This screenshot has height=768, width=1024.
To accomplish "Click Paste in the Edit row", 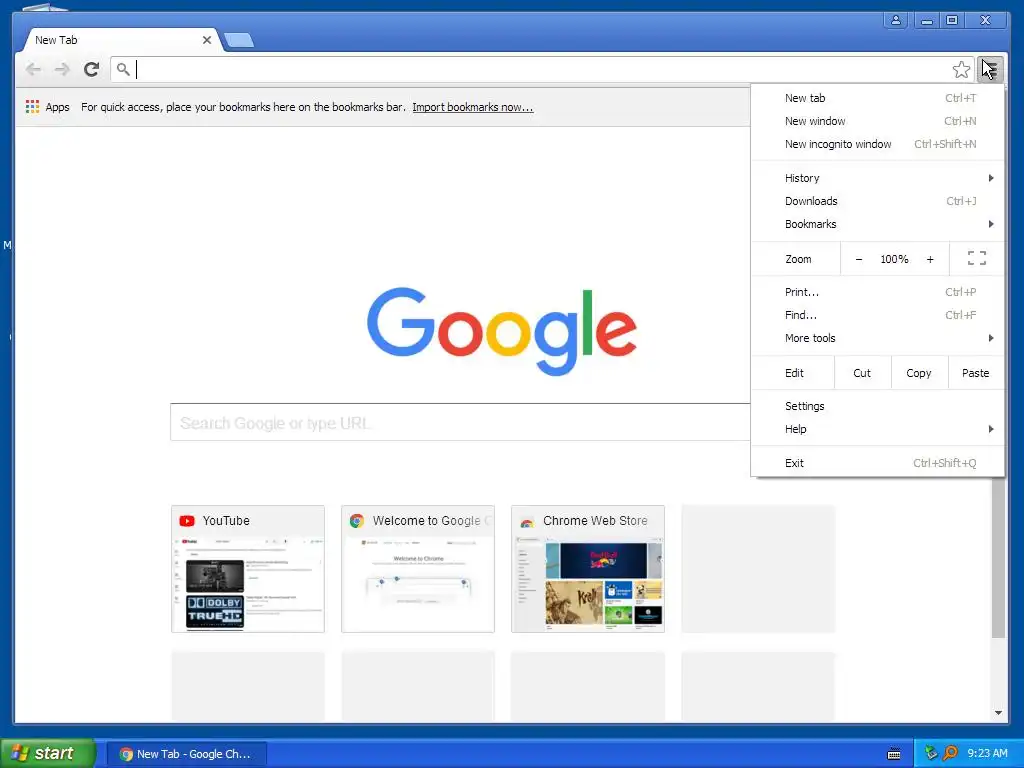I will [976, 373].
